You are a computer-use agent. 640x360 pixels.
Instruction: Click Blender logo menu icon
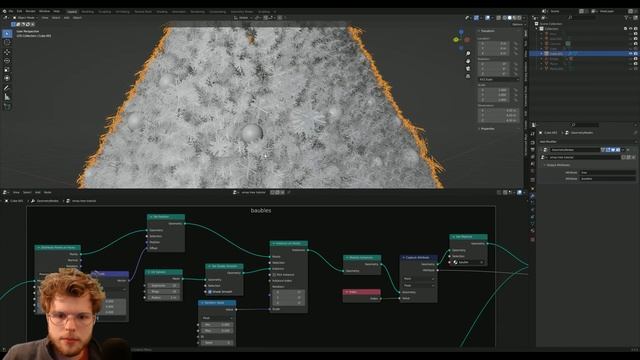[x=4, y=11]
